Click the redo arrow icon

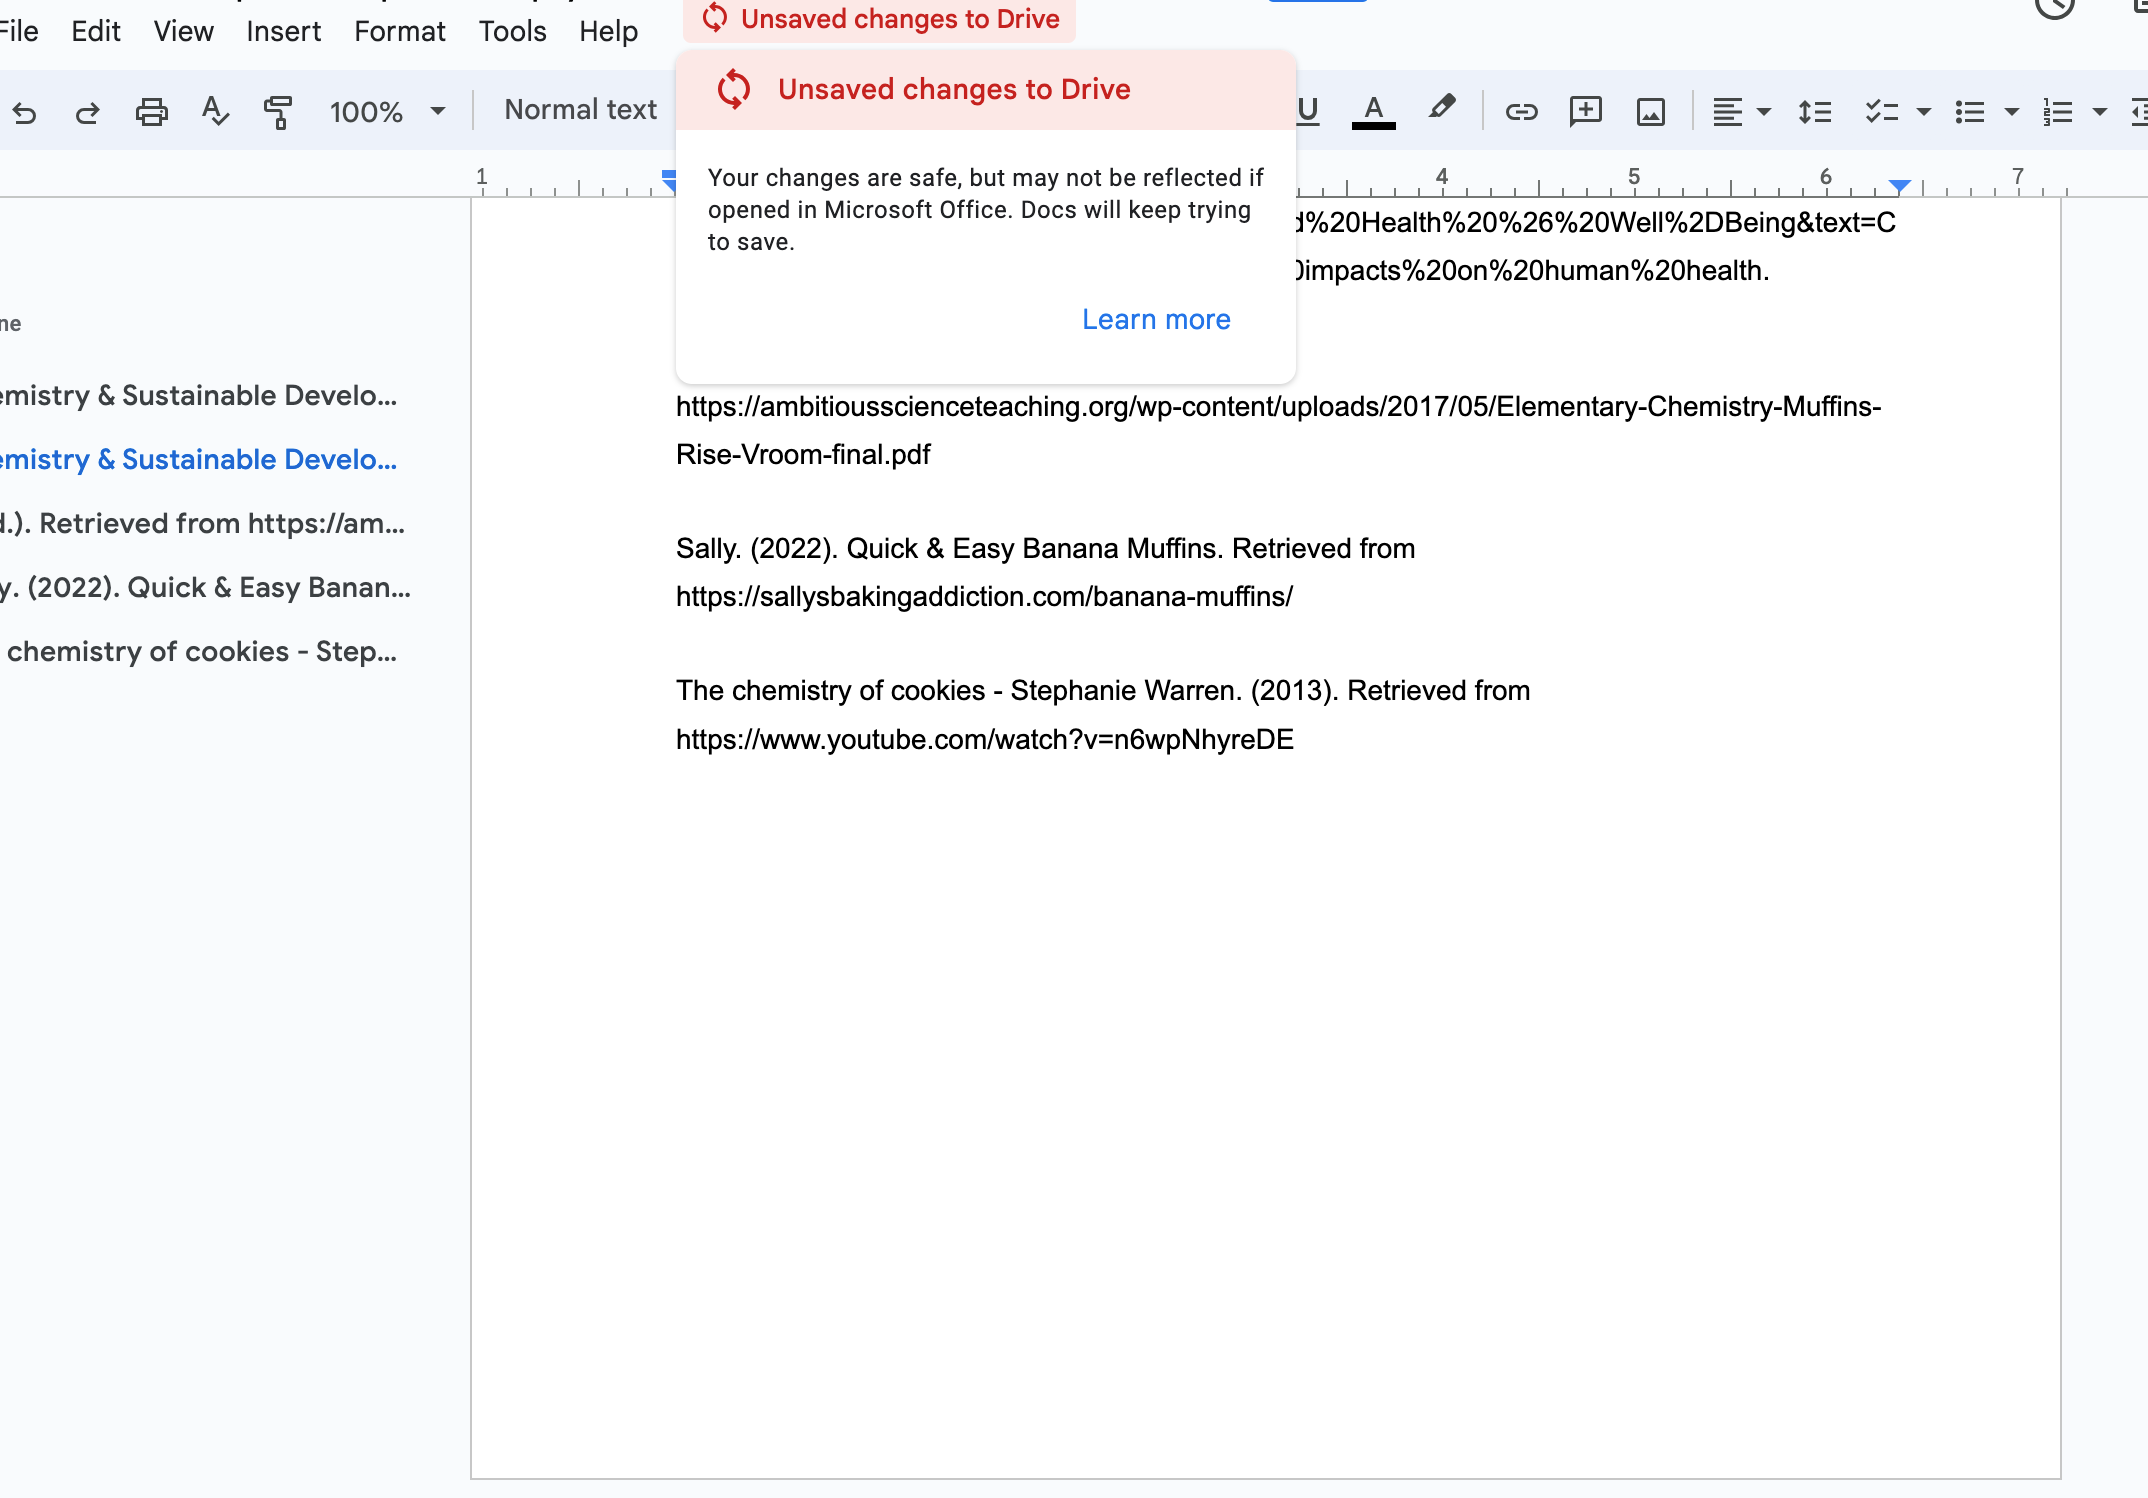(87, 111)
